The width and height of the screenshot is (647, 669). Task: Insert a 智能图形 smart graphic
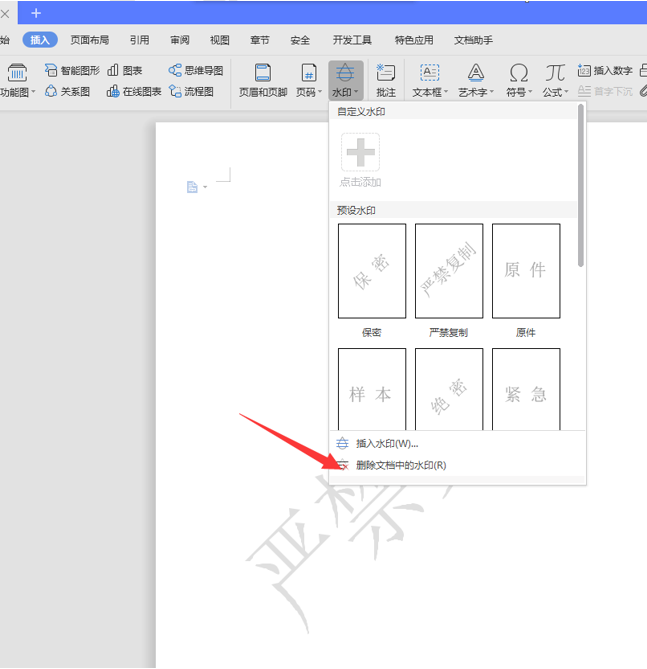click(x=72, y=70)
